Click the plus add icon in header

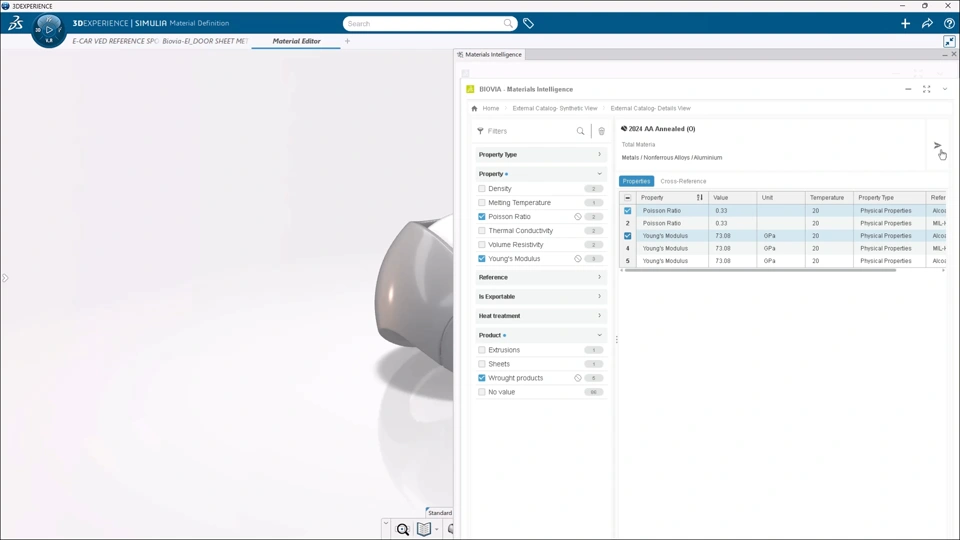(906, 23)
